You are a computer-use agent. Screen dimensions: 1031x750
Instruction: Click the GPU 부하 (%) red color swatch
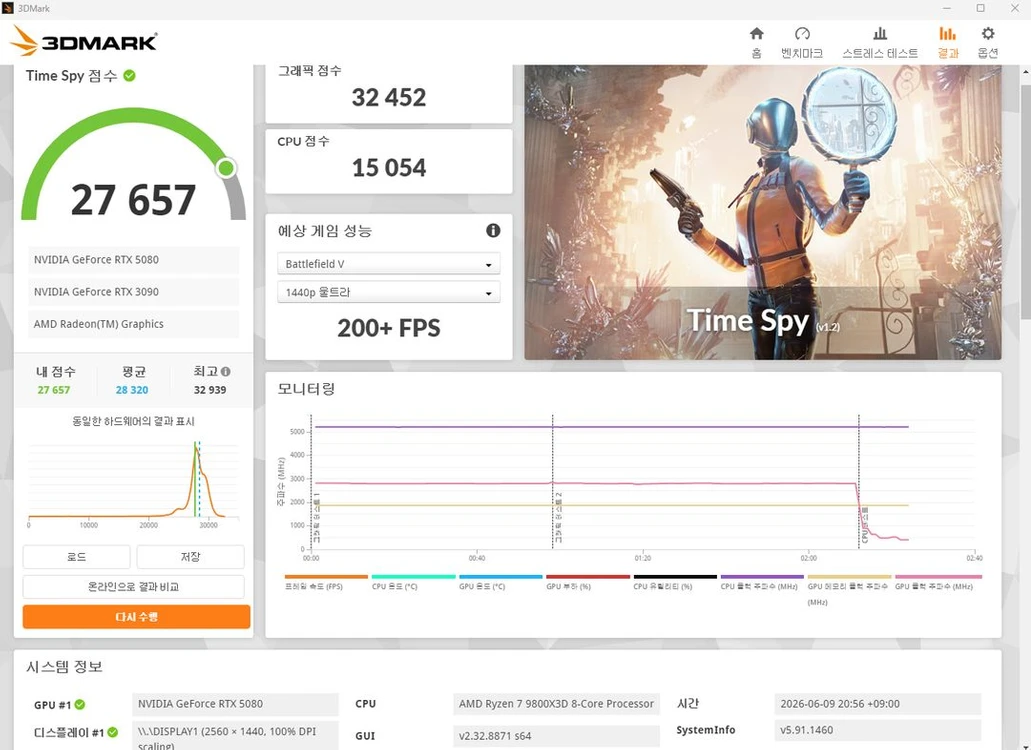pyautogui.click(x=588, y=576)
